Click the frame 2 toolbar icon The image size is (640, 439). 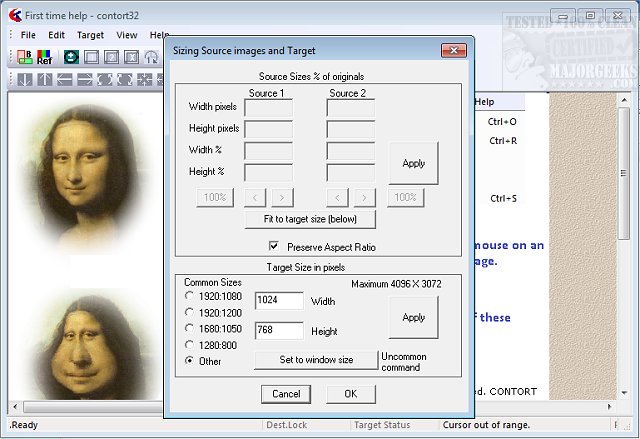point(111,57)
